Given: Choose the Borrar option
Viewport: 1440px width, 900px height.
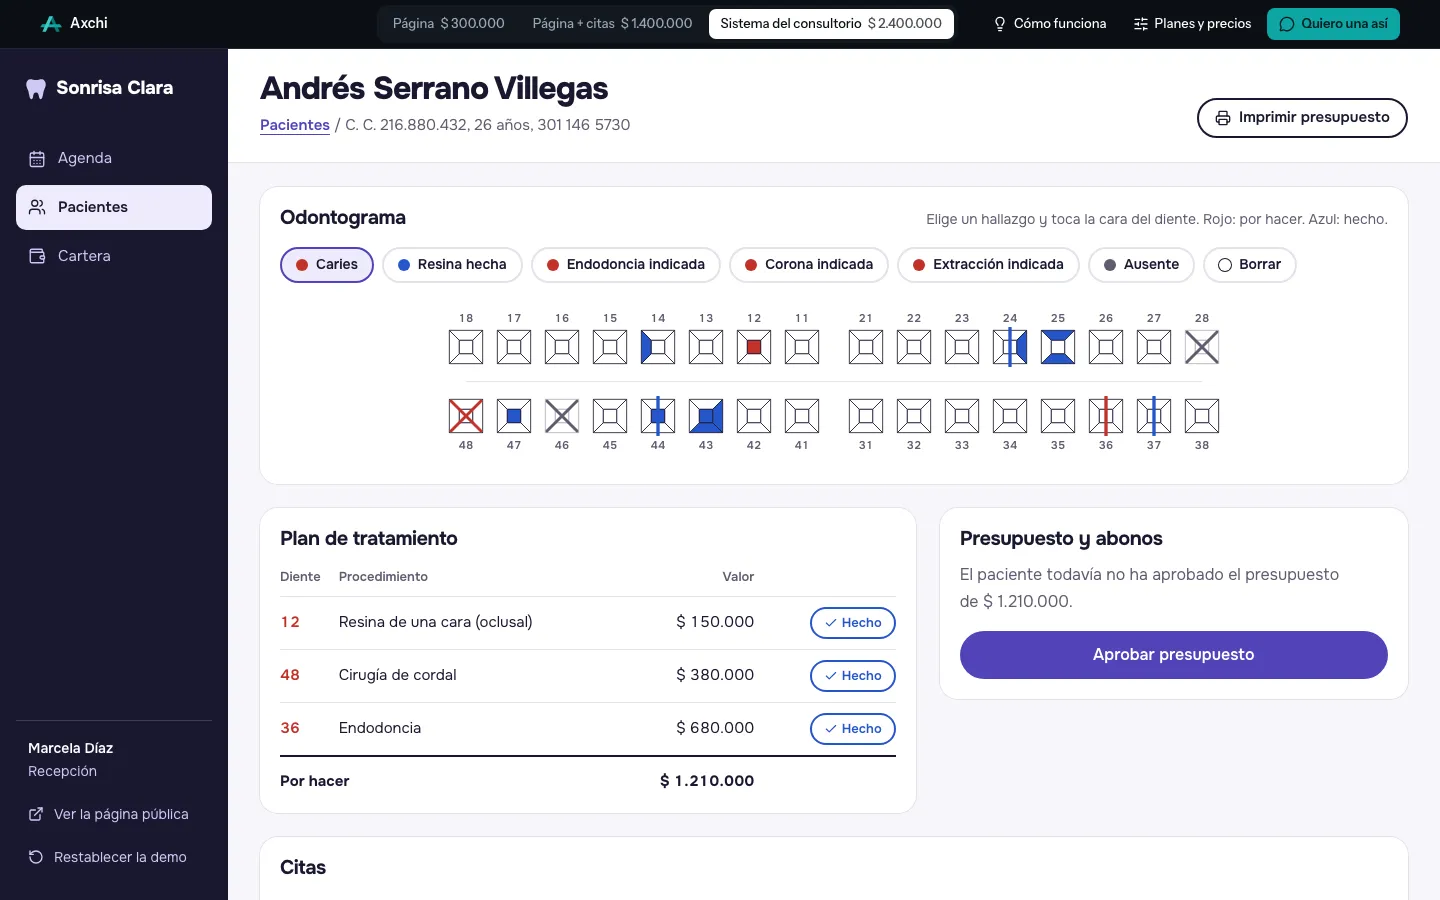Looking at the screenshot, I should point(1250,265).
